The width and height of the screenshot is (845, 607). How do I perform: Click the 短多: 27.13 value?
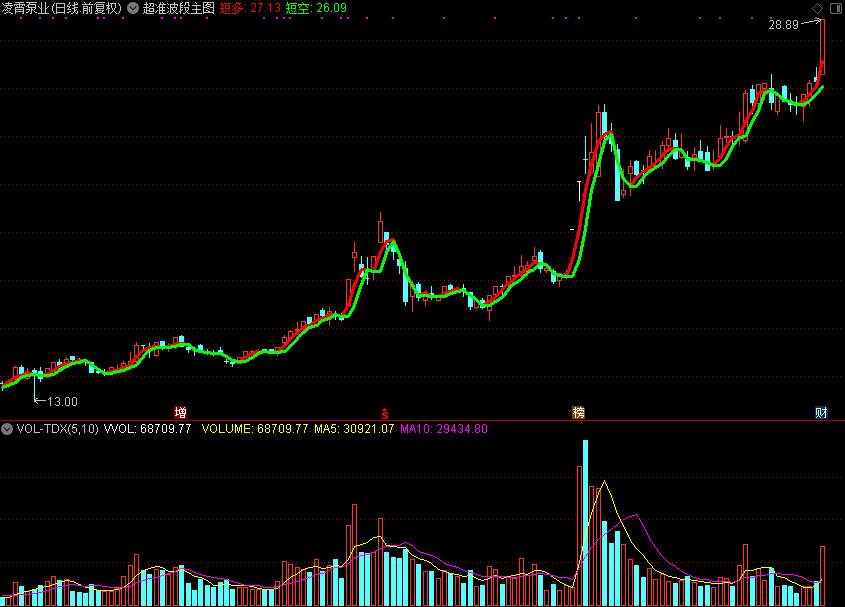250,8
